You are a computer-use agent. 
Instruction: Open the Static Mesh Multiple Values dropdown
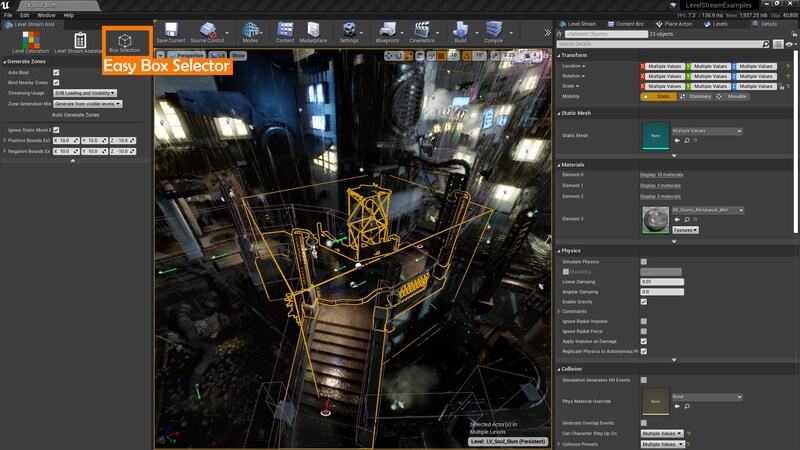coord(707,131)
